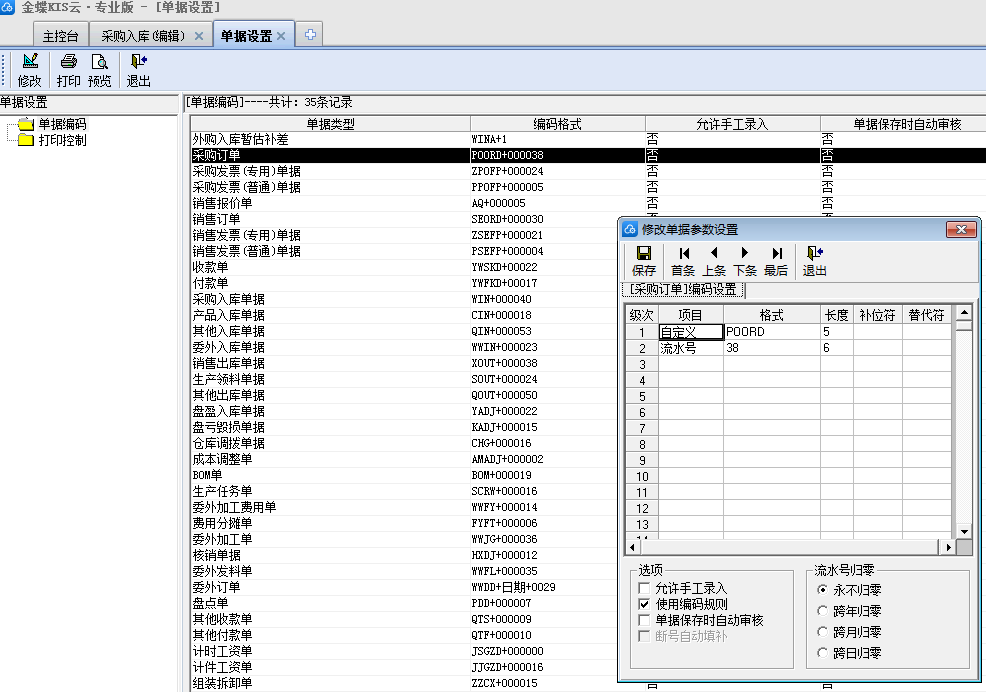Viewport: 986px width, 692px height.
Task: Select the 销售订单 row
Action: [x=404, y=219]
